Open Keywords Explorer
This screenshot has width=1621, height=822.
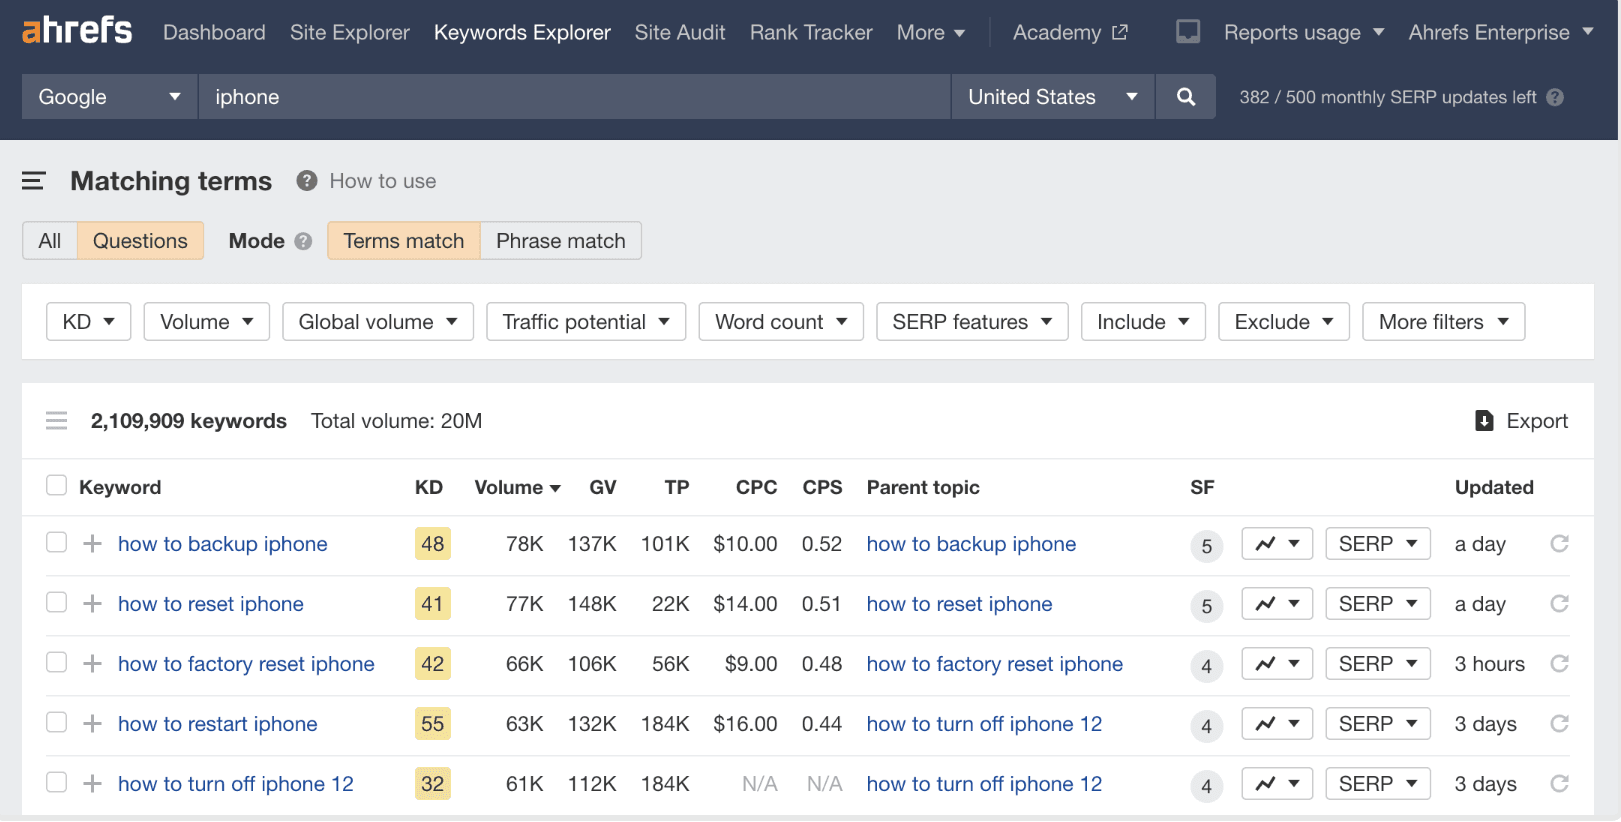[x=522, y=32]
